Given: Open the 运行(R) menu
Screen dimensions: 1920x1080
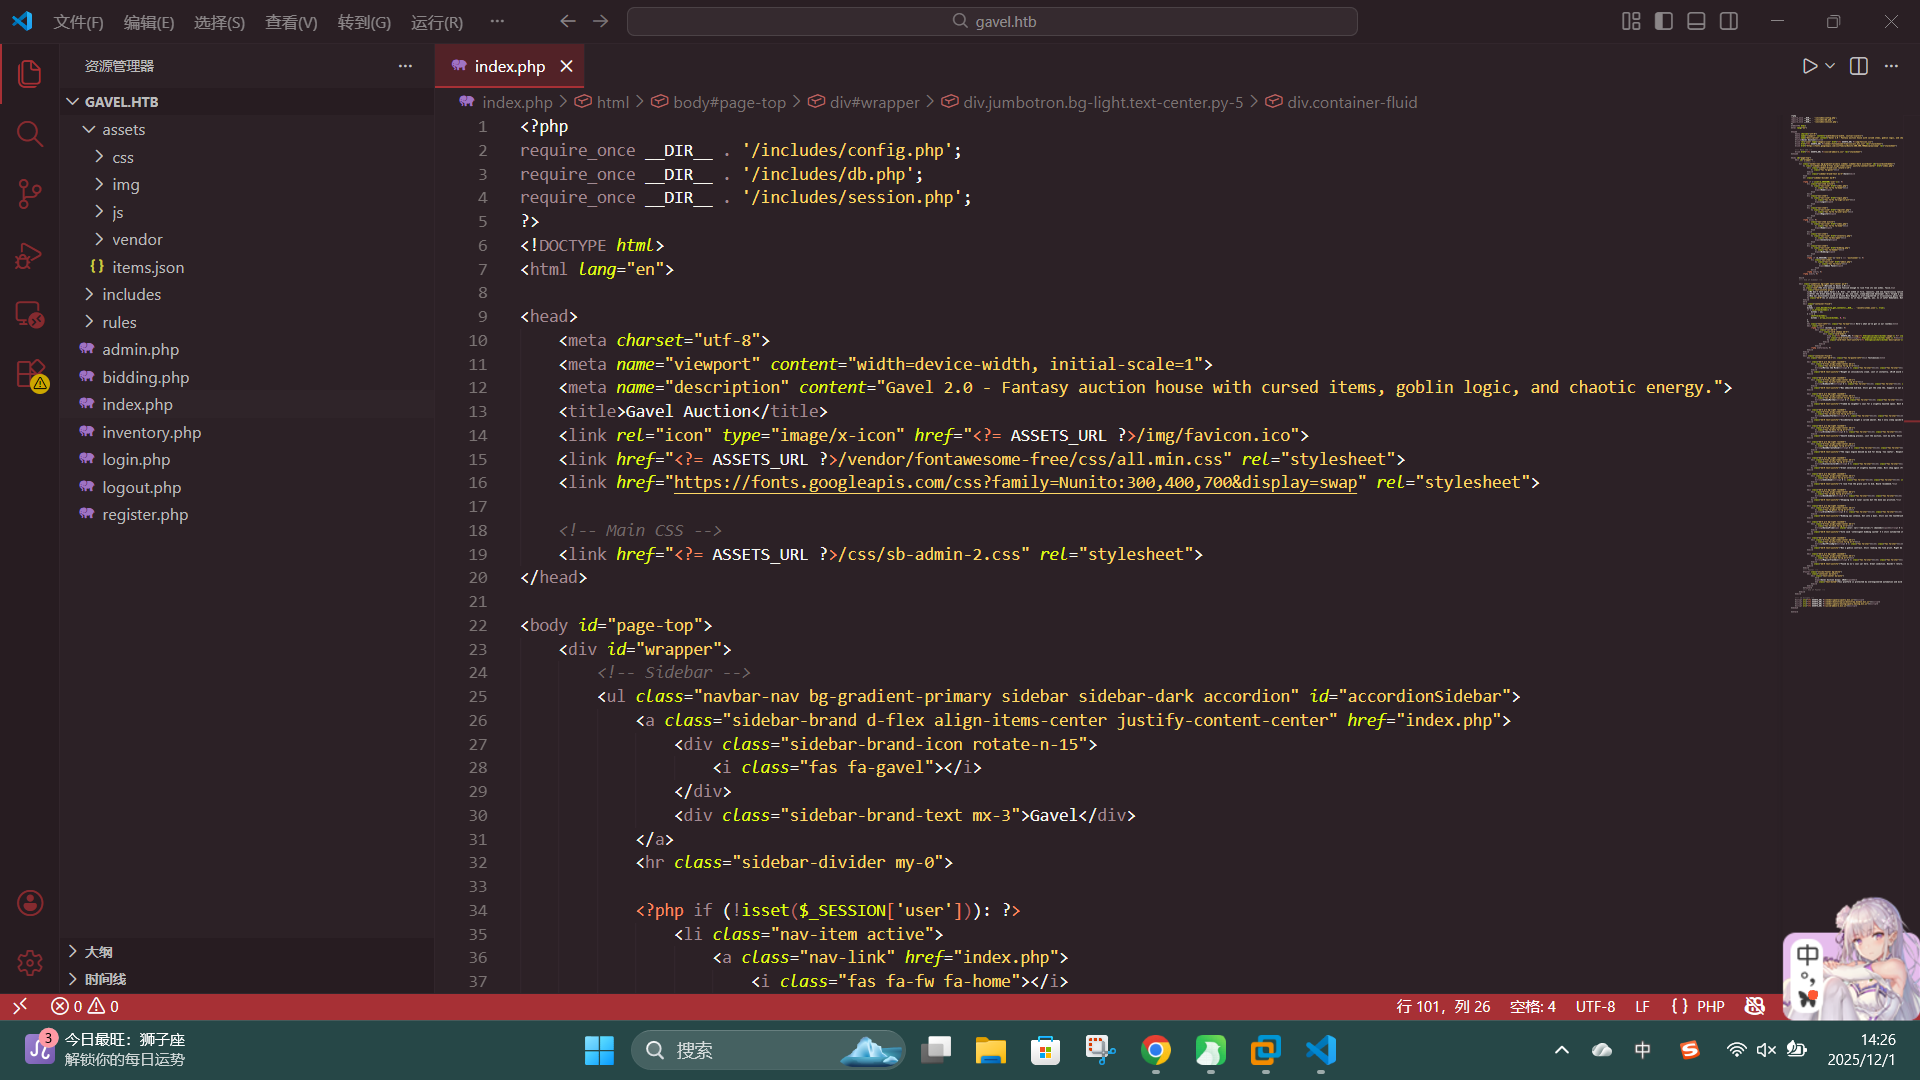Looking at the screenshot, I should coord(437,22).
